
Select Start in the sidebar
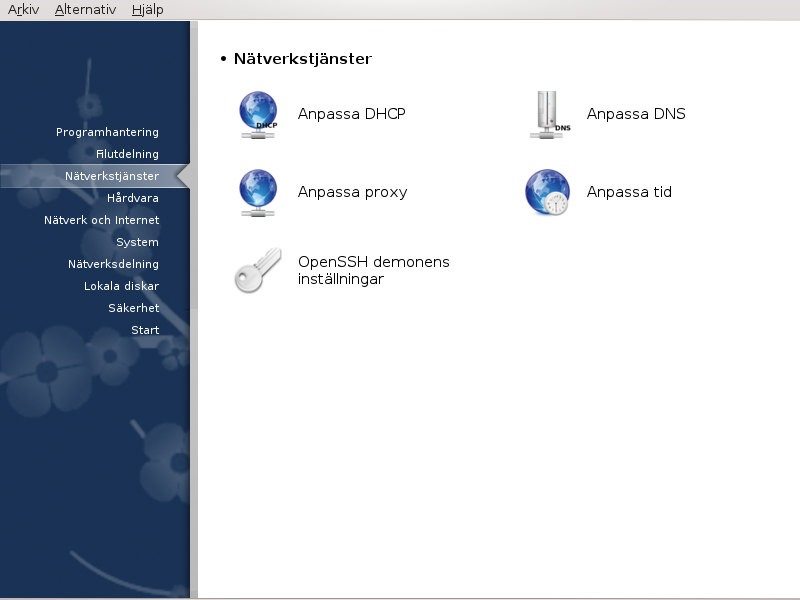tap(145, 330)
